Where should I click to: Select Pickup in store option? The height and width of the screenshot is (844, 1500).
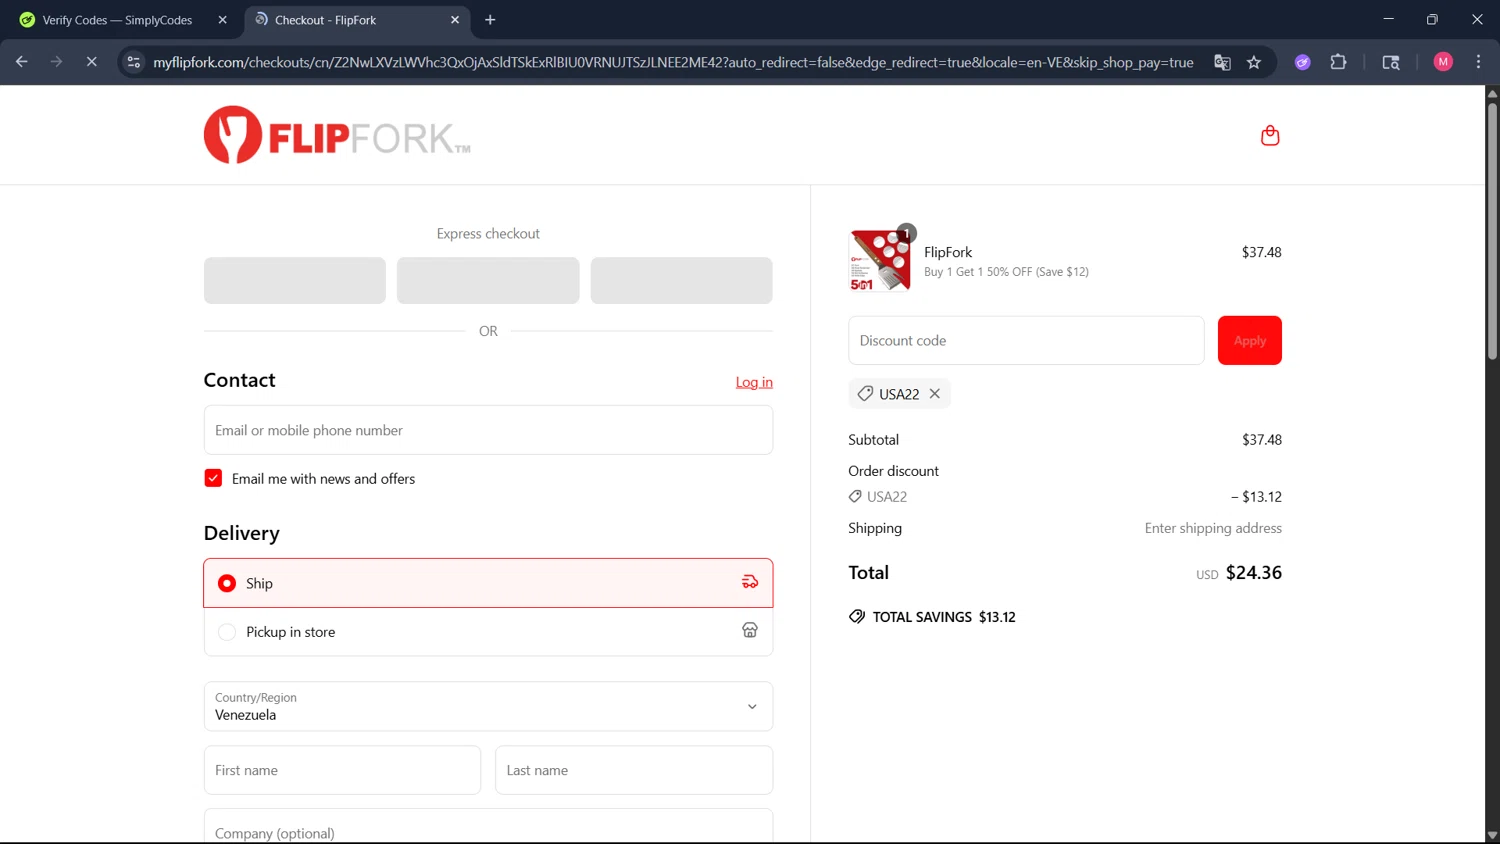pyautogui.click(x=488, y=632)
